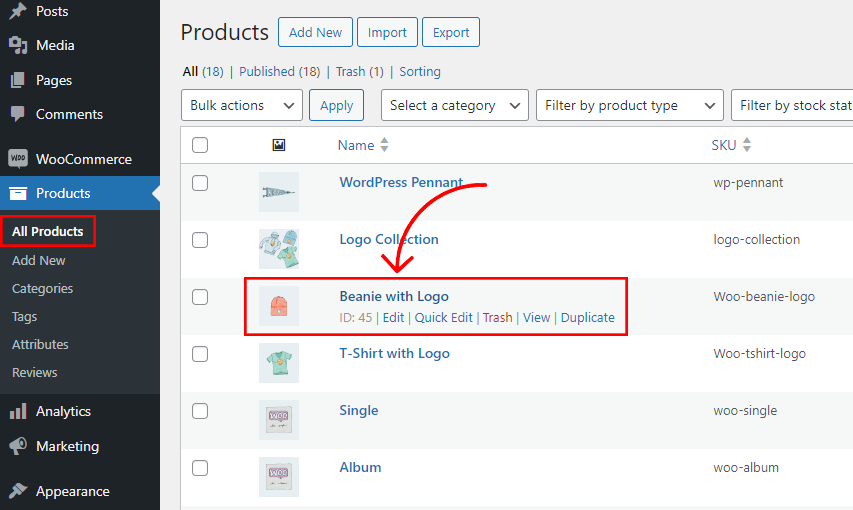Toggle the select-all products checkbox
This screenshot has width=853, height=510.
click(200, 145)
